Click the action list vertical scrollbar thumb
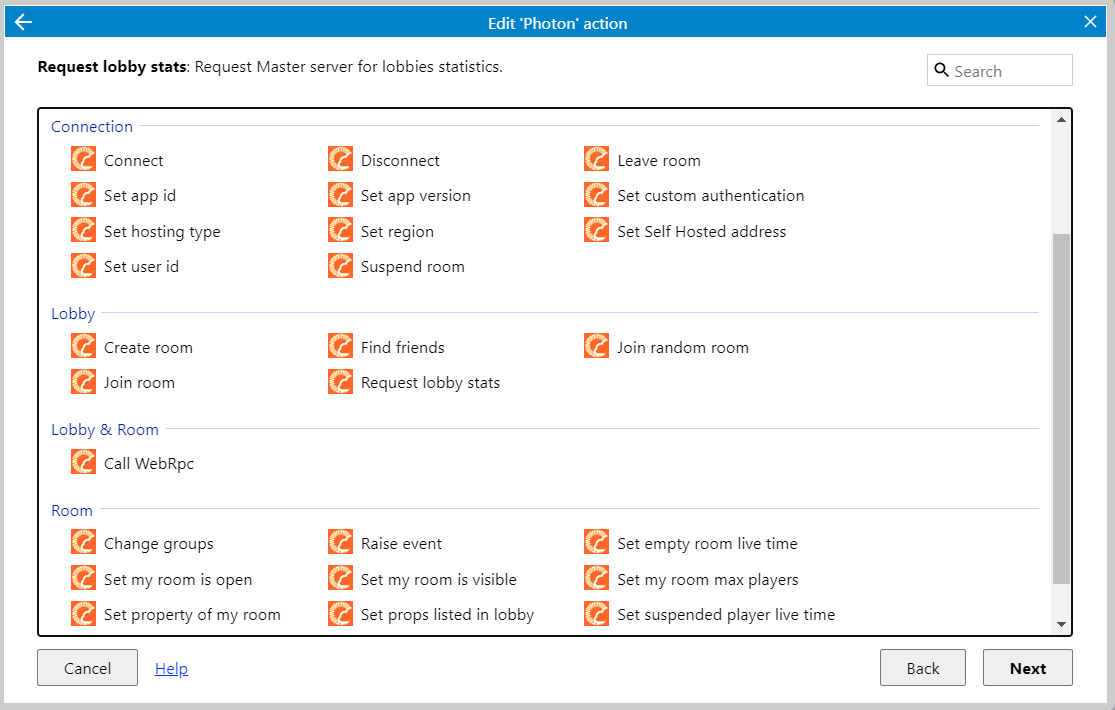 click(1061, 408)
